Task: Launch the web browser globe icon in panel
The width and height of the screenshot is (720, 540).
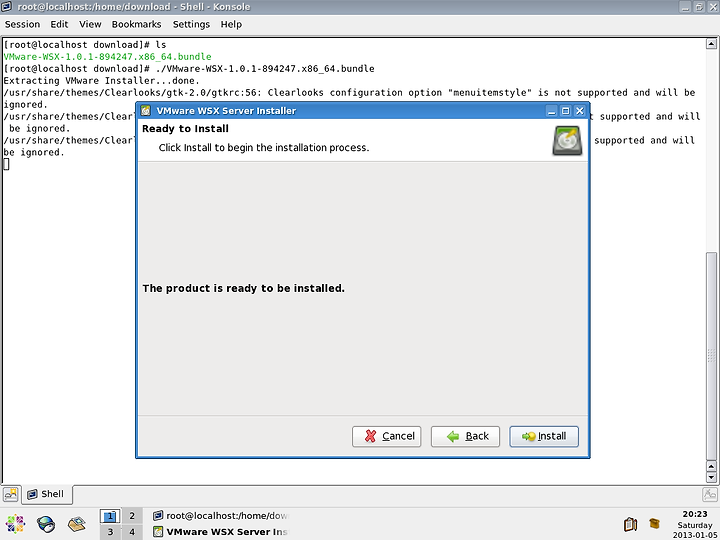Action: point(46,524)
